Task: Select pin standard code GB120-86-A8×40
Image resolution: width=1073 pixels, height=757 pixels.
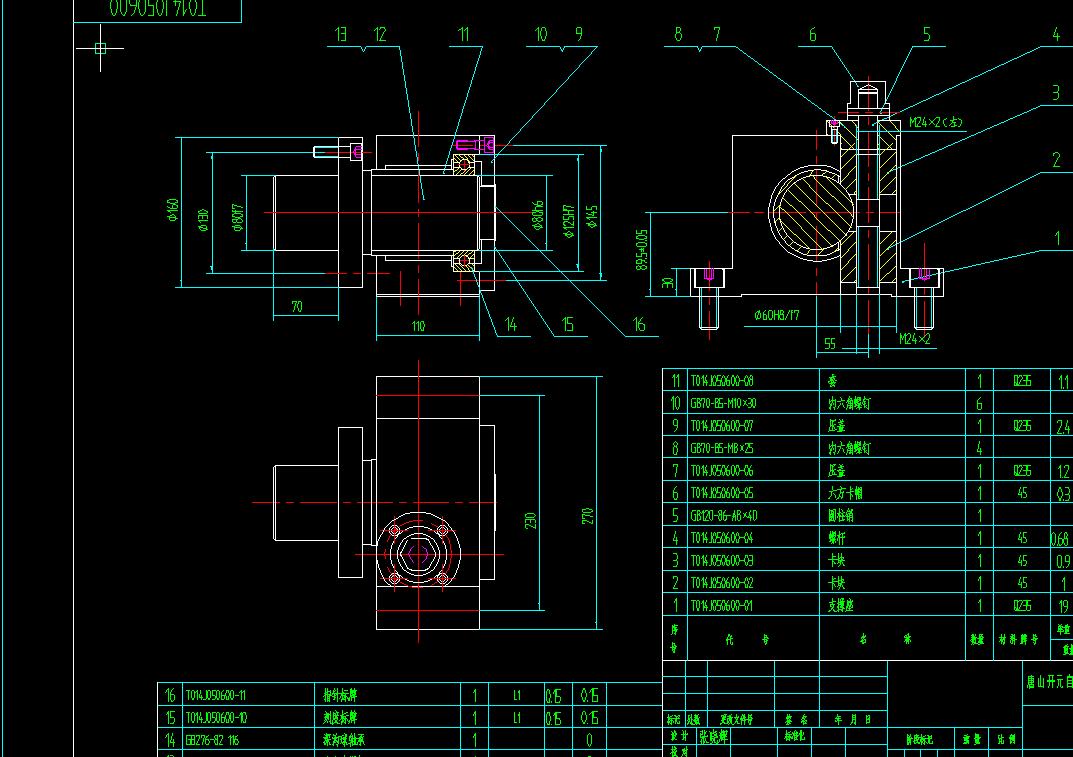Action: click(724, 516)
